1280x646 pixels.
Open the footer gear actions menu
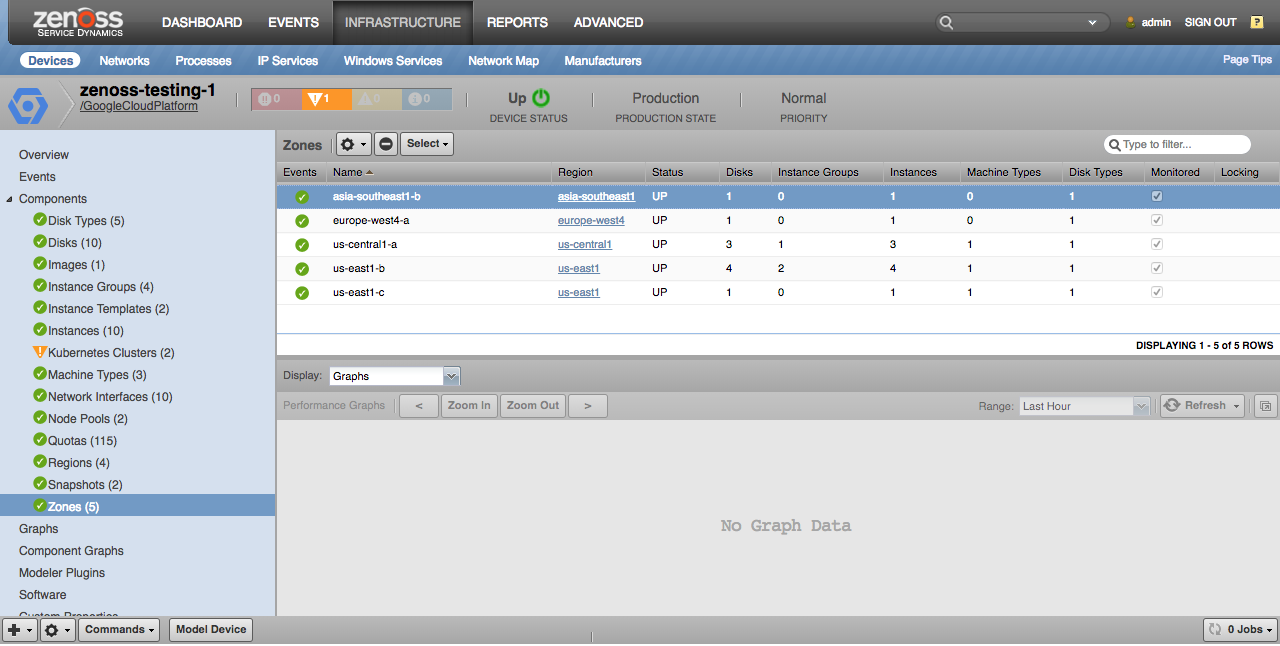58,630
